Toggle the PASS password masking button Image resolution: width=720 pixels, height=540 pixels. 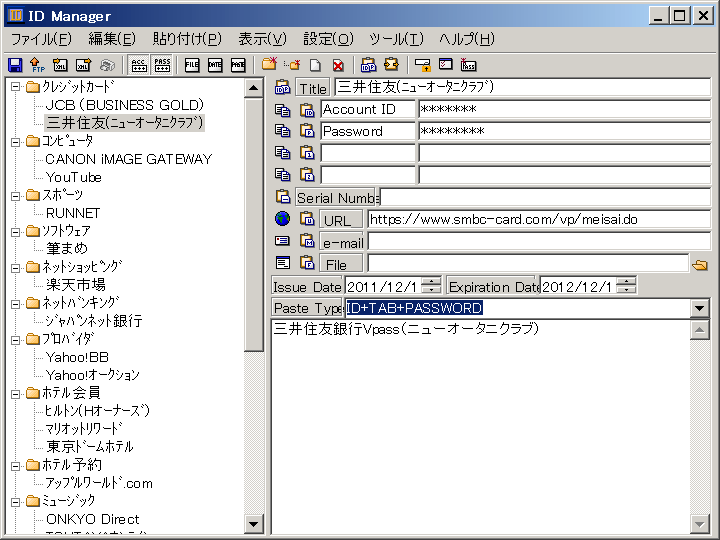162,65
